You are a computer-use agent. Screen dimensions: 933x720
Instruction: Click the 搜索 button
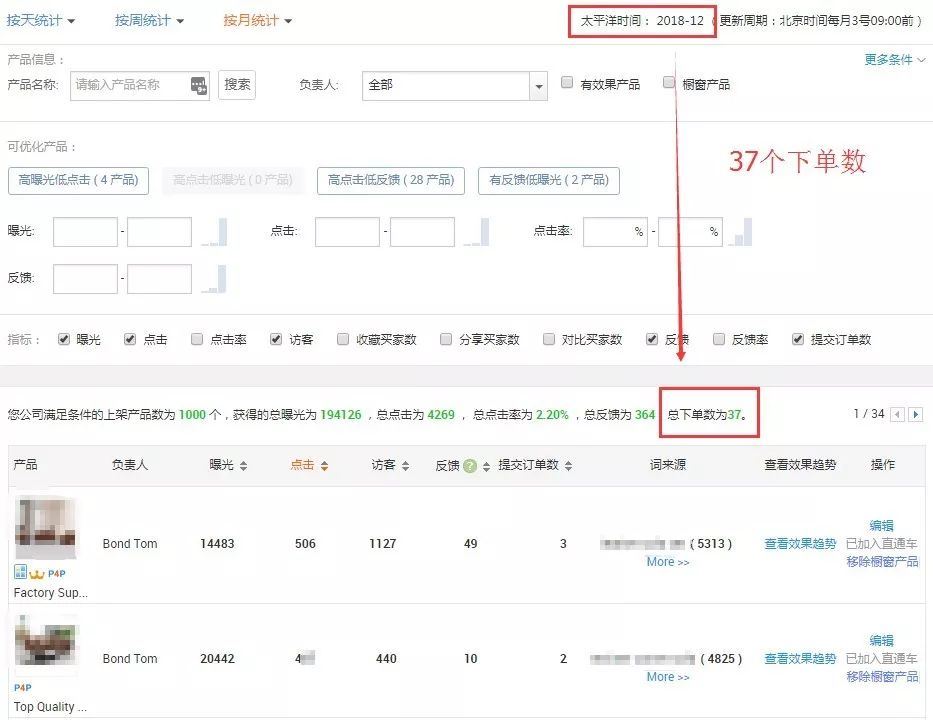click(237, 84)
